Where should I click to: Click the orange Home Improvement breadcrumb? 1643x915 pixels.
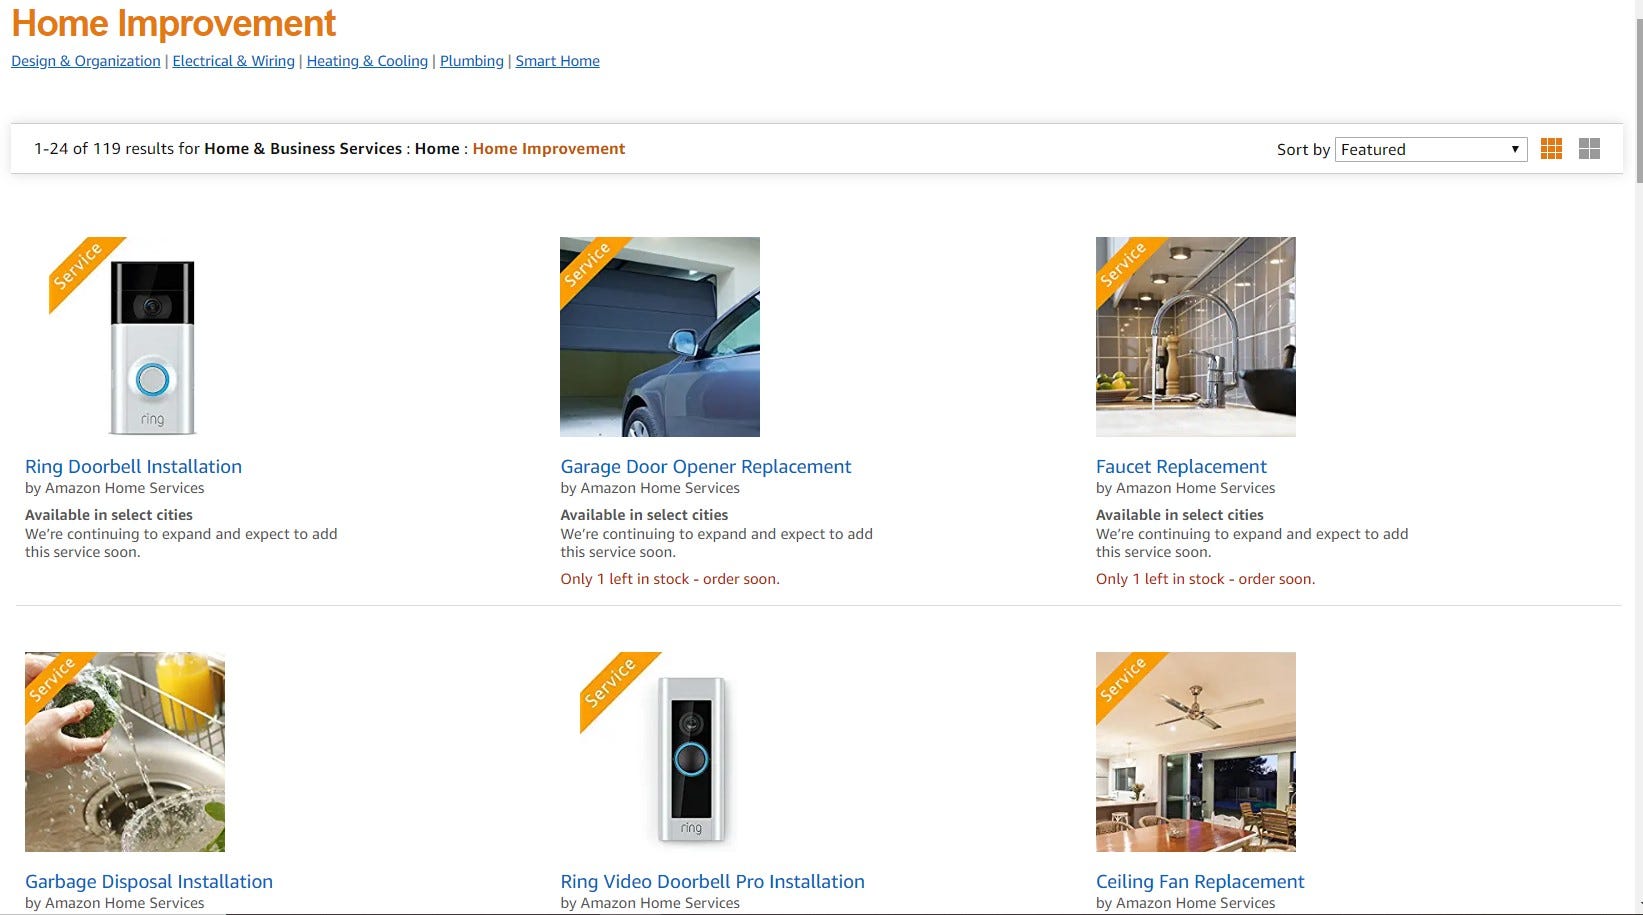pos(549,148)
